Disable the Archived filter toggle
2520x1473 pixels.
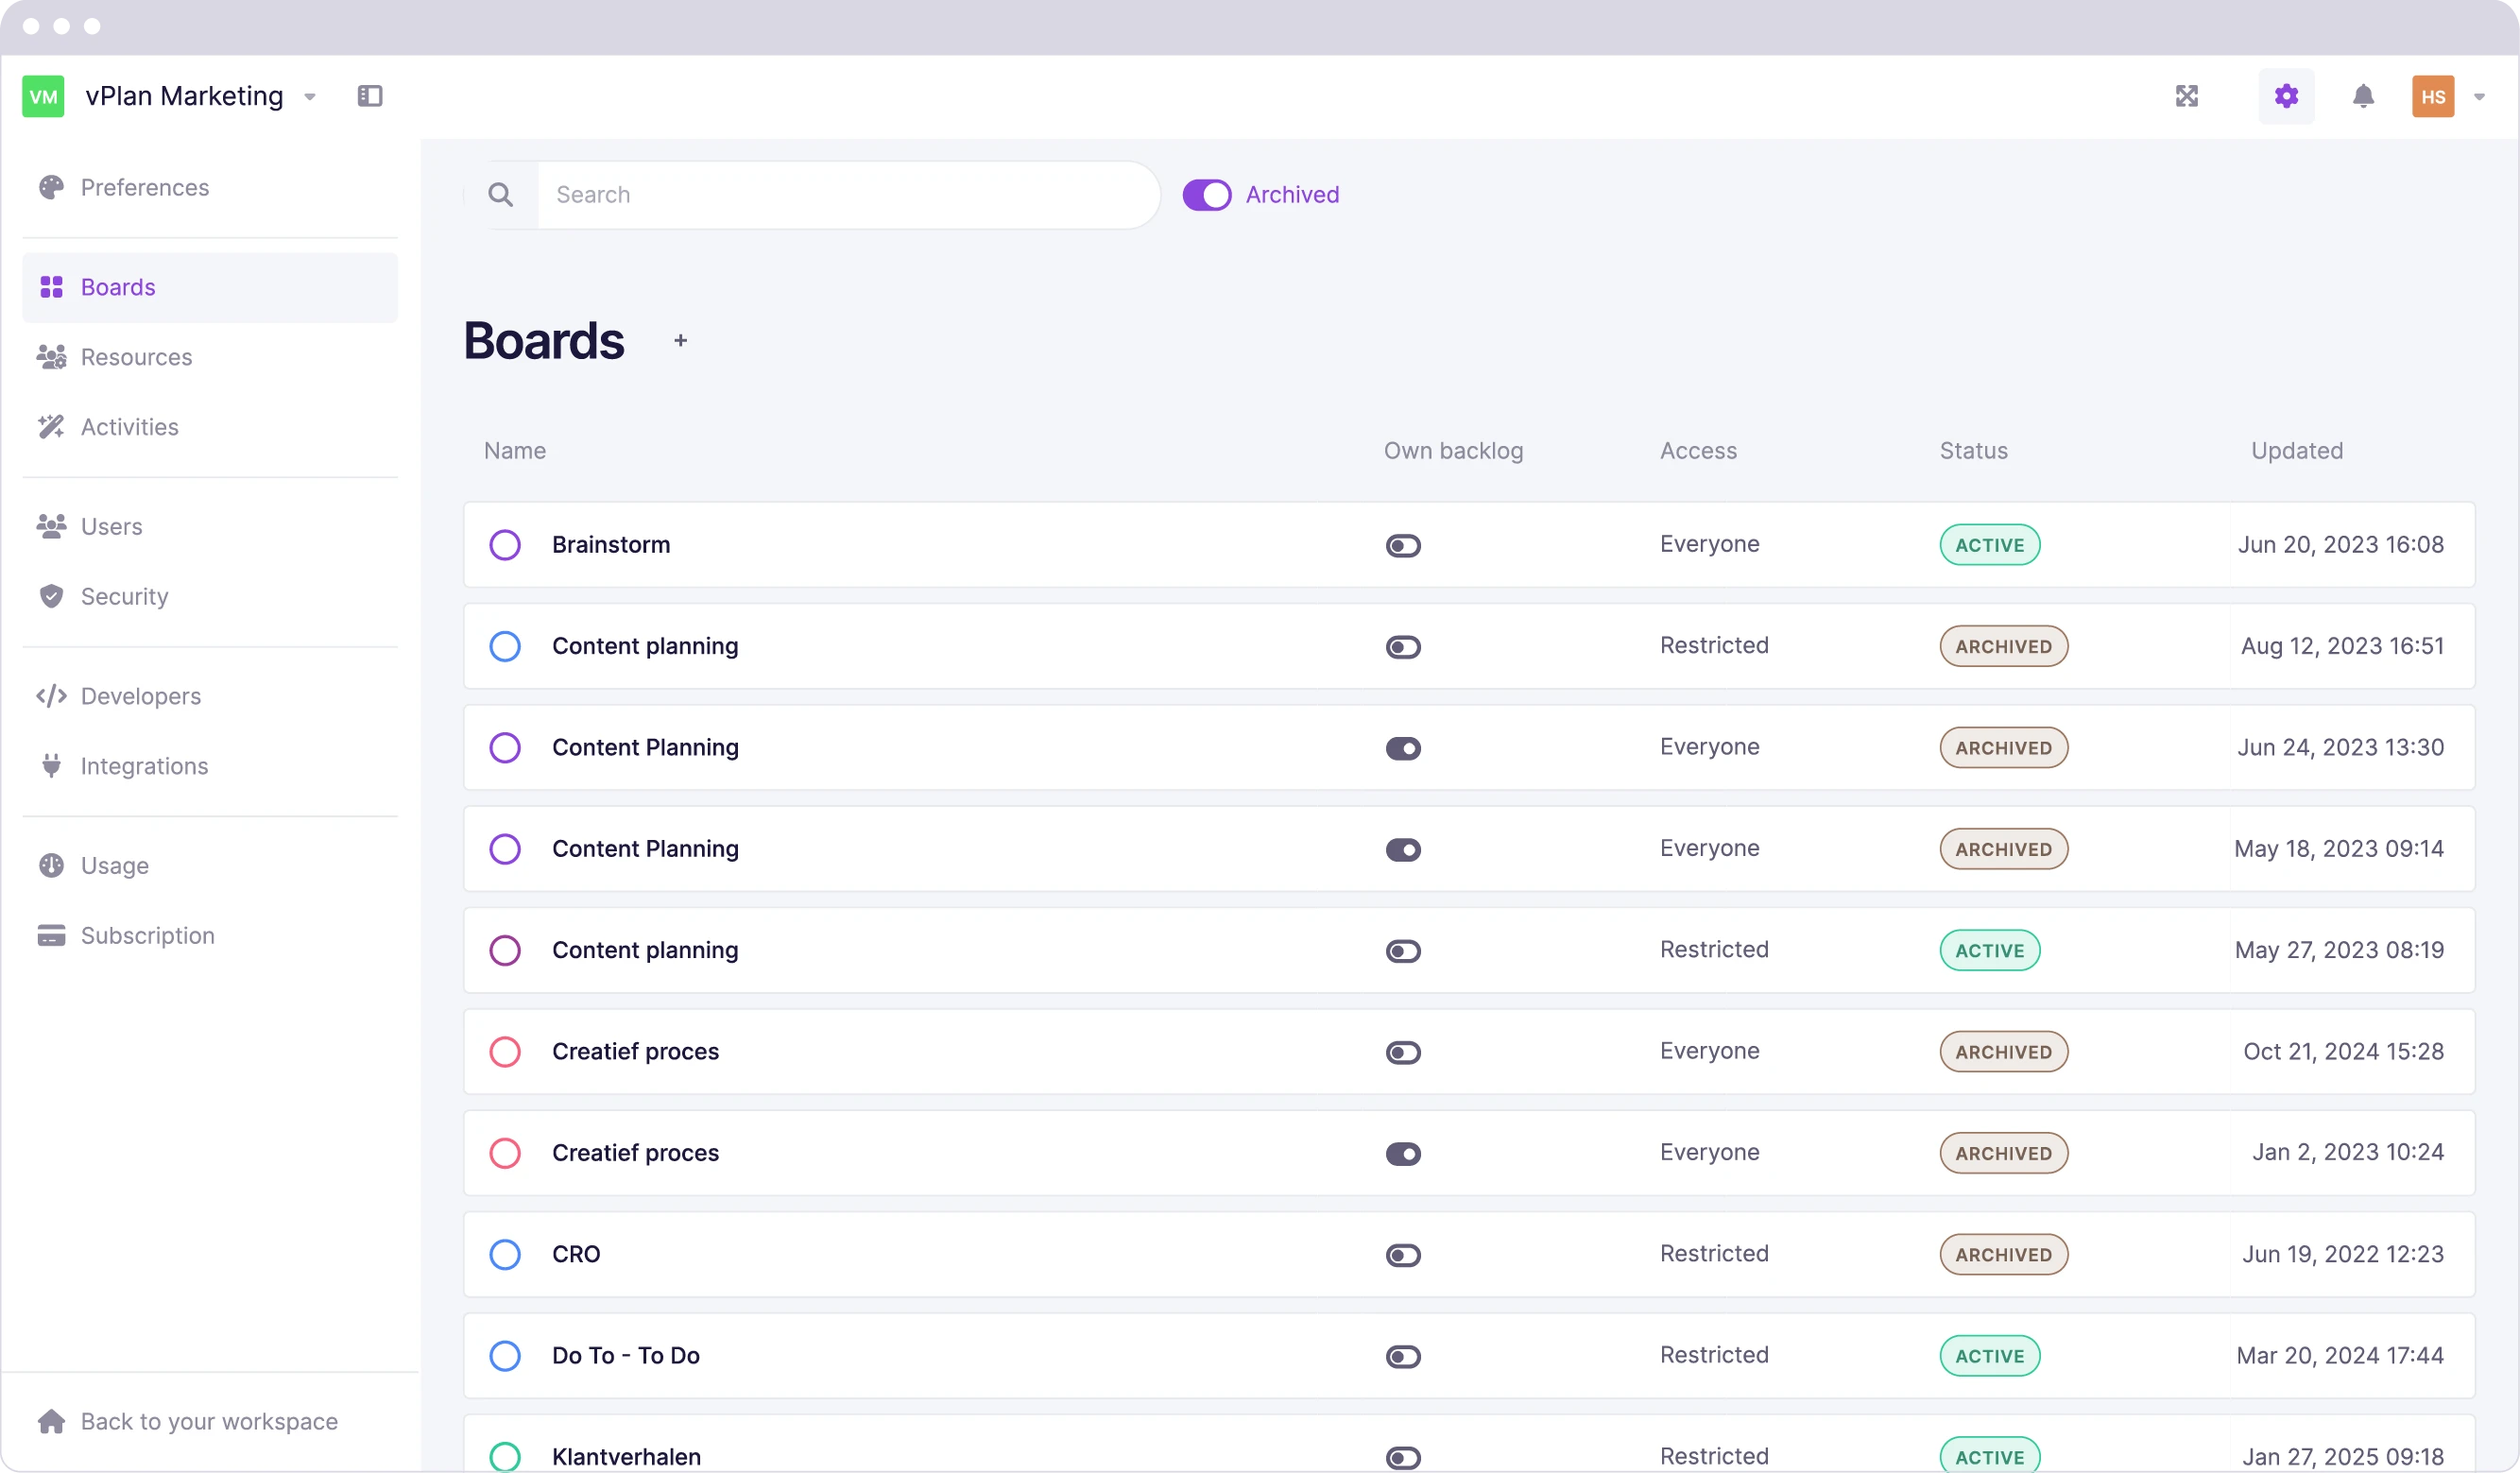(x=1206, y=194)
